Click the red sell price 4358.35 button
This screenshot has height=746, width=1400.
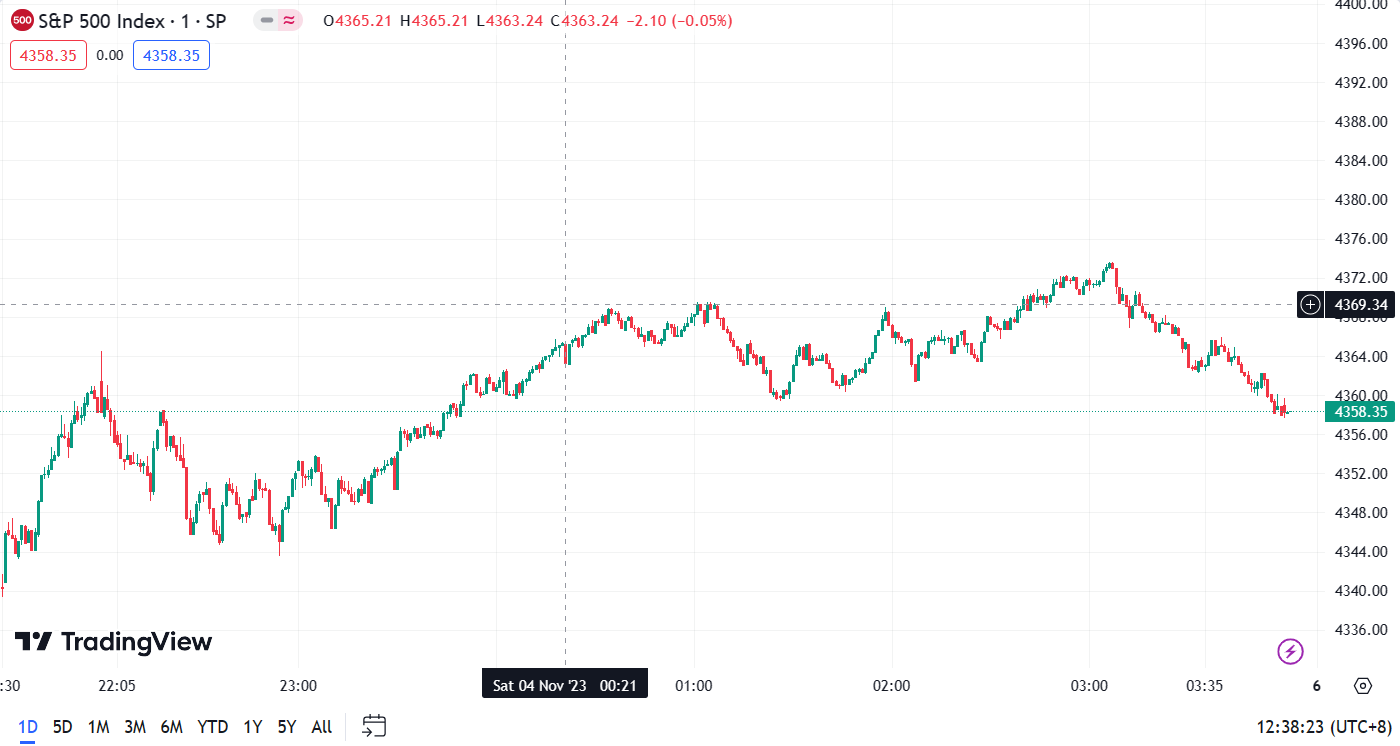[x=48, y=55]
